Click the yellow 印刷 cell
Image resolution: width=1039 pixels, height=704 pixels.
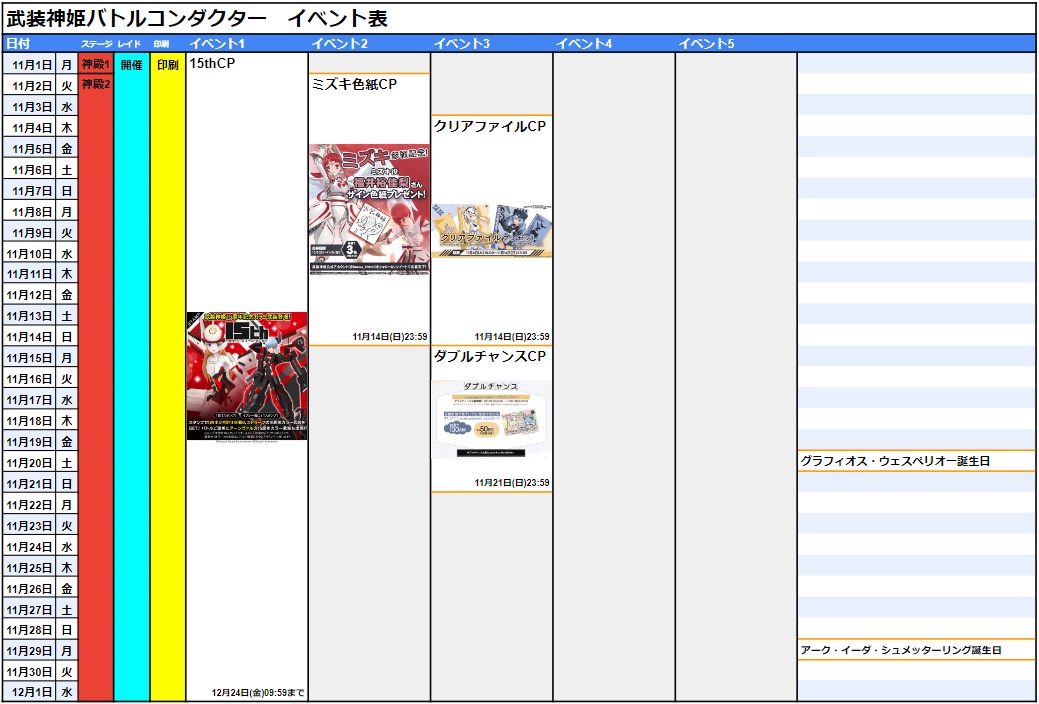[168, 64]
